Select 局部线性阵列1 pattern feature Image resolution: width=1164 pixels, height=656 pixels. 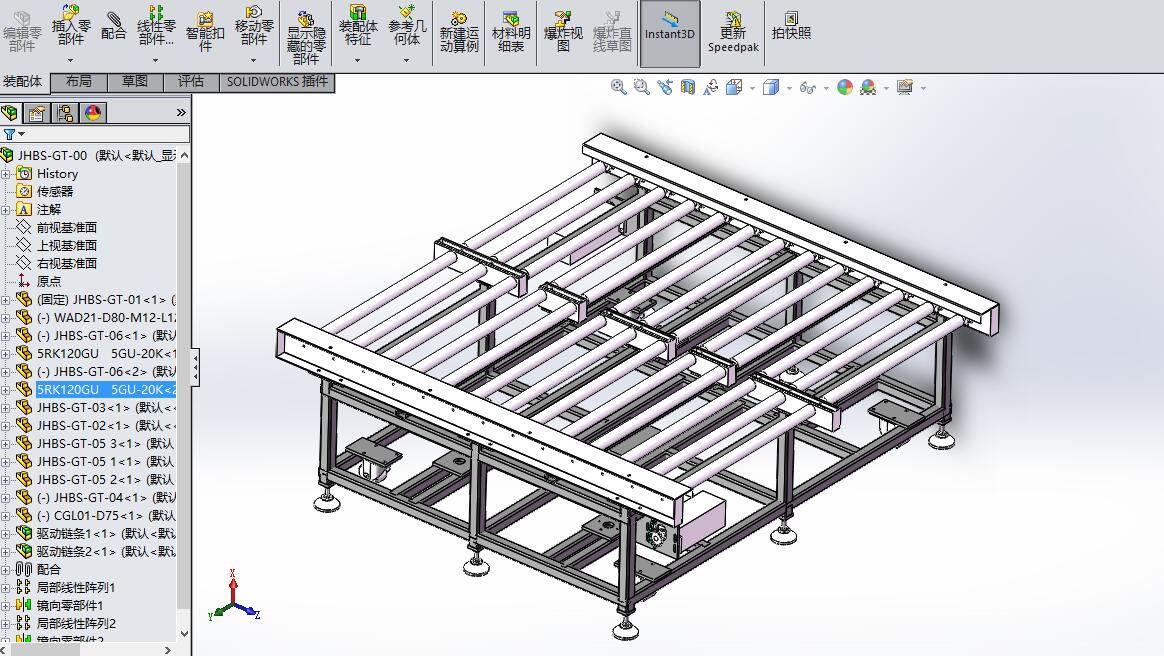(x=76, y=588)
